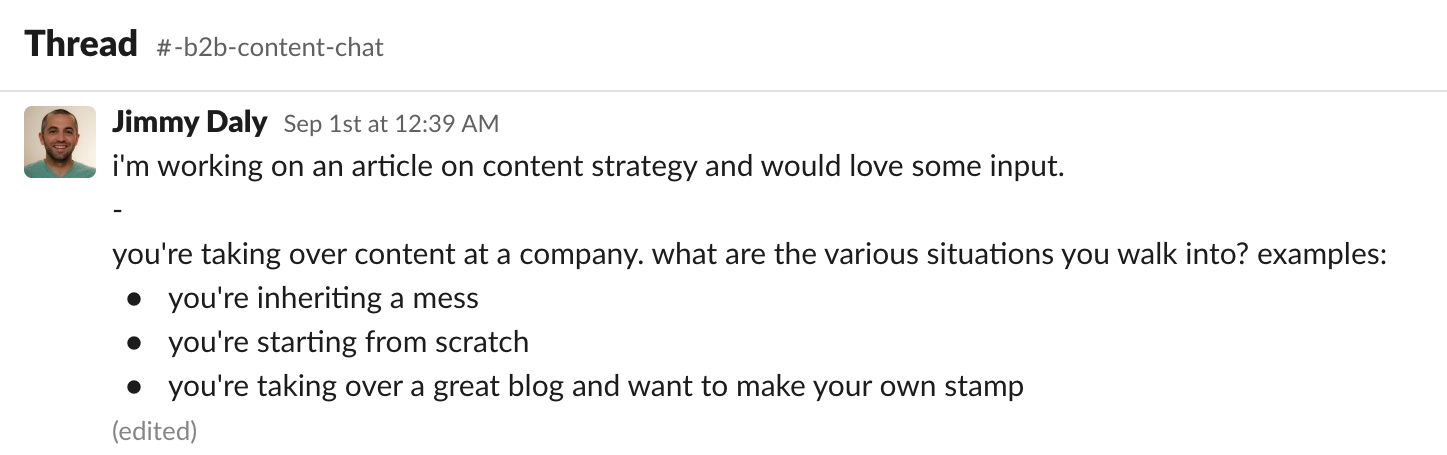
Task: Click the single dash line in the message
Action: 117,210
